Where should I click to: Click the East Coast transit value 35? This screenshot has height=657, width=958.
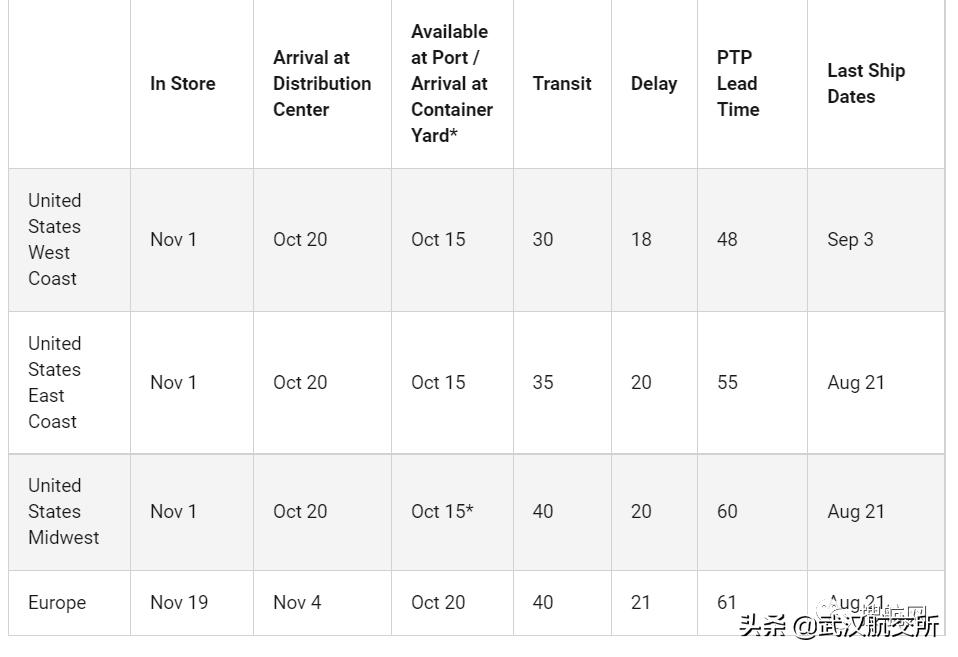tap(543, 382)
